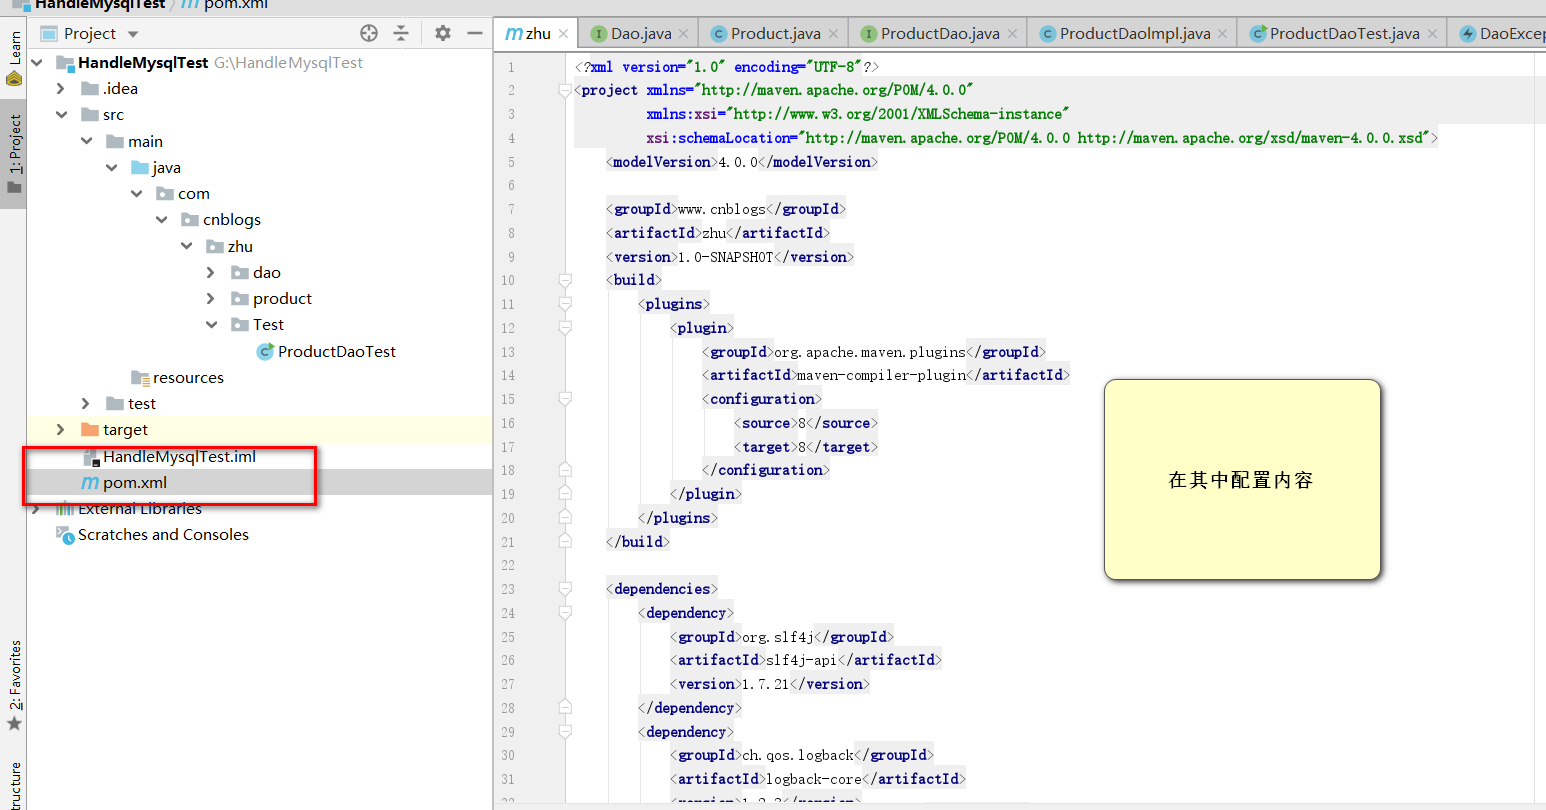Switch to Product.java tab
The image size is (1546, 810).
775,33
